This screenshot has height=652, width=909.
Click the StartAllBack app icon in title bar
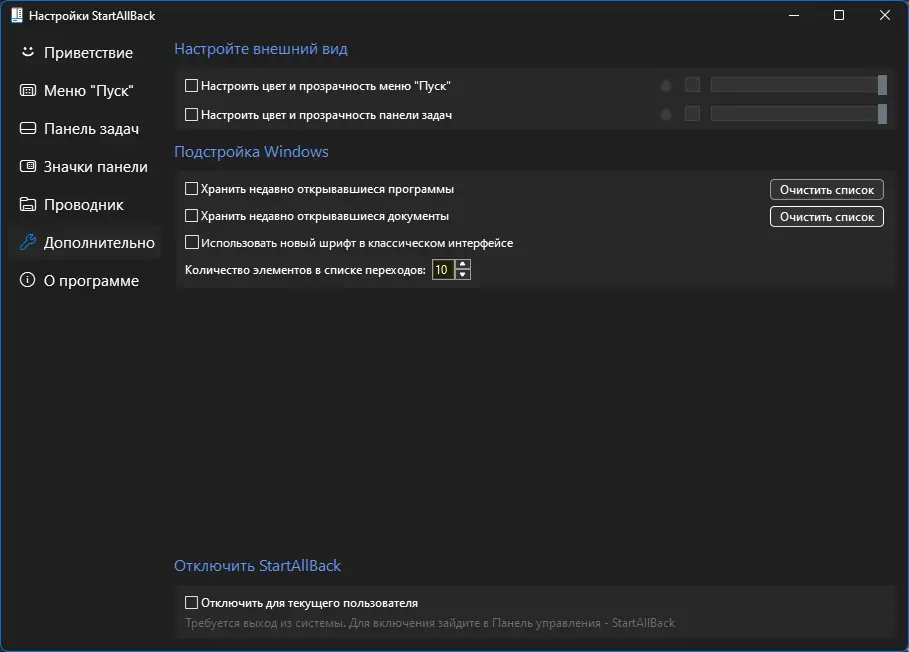(16, 16)
